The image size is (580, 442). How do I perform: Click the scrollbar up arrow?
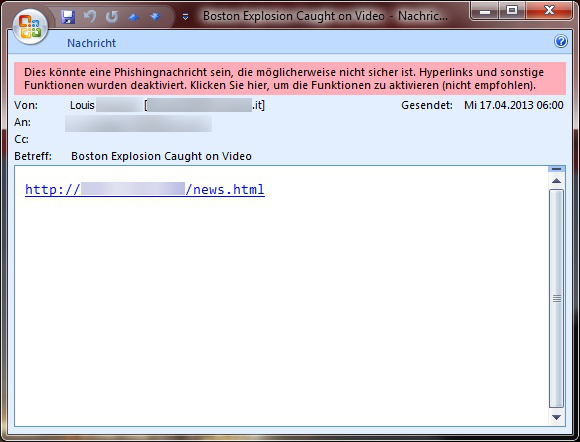coord(556,181)
